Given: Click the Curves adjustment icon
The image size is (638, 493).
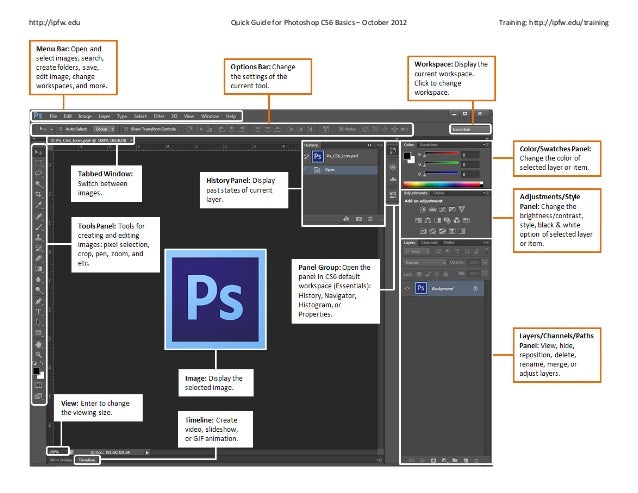Looking at the screenshot, I should click(x=442, y=209).
